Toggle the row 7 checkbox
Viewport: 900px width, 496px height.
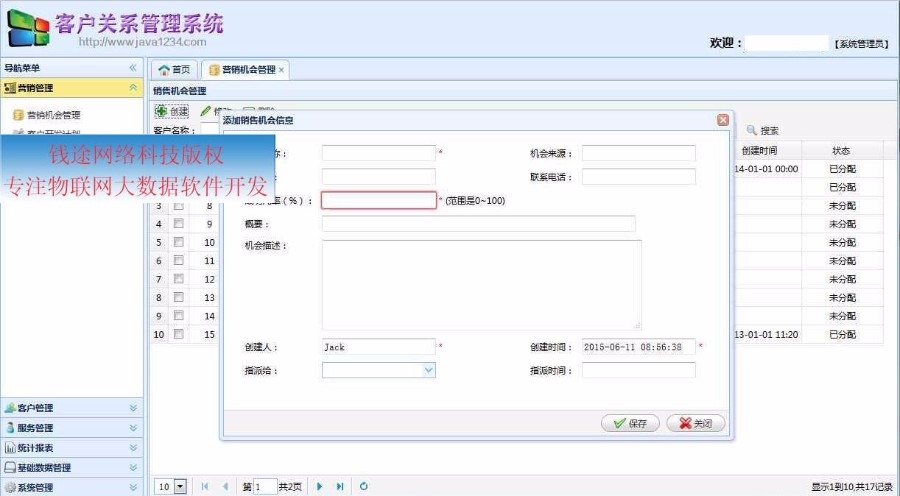point(179,278)
